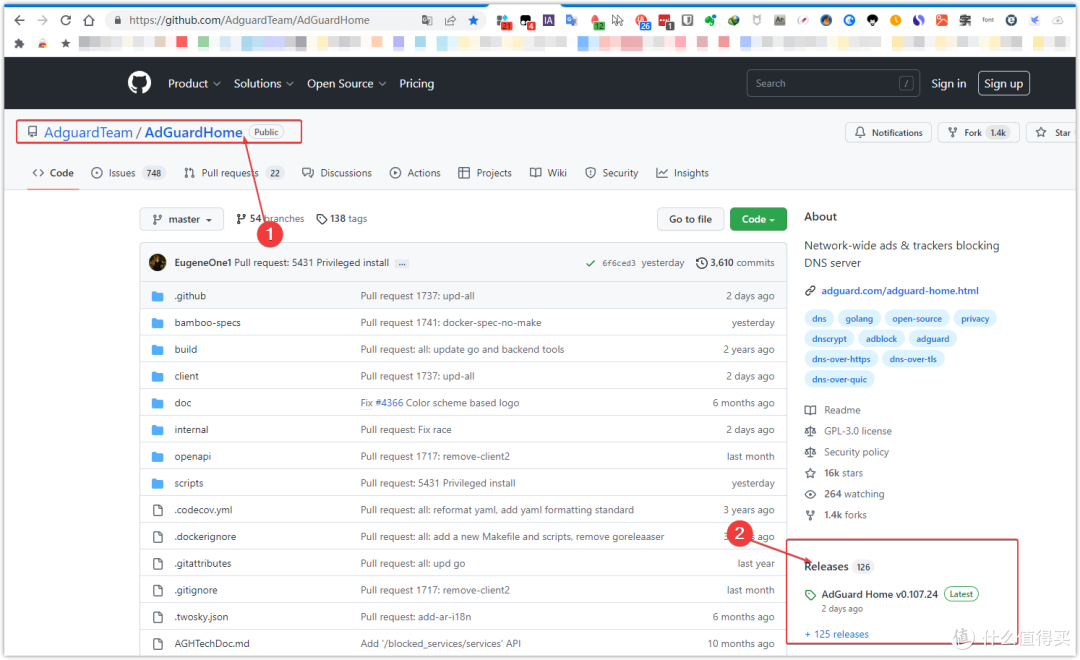
Task: Click the GPL-3.0 license scale icon
Action: pos(812,431)
